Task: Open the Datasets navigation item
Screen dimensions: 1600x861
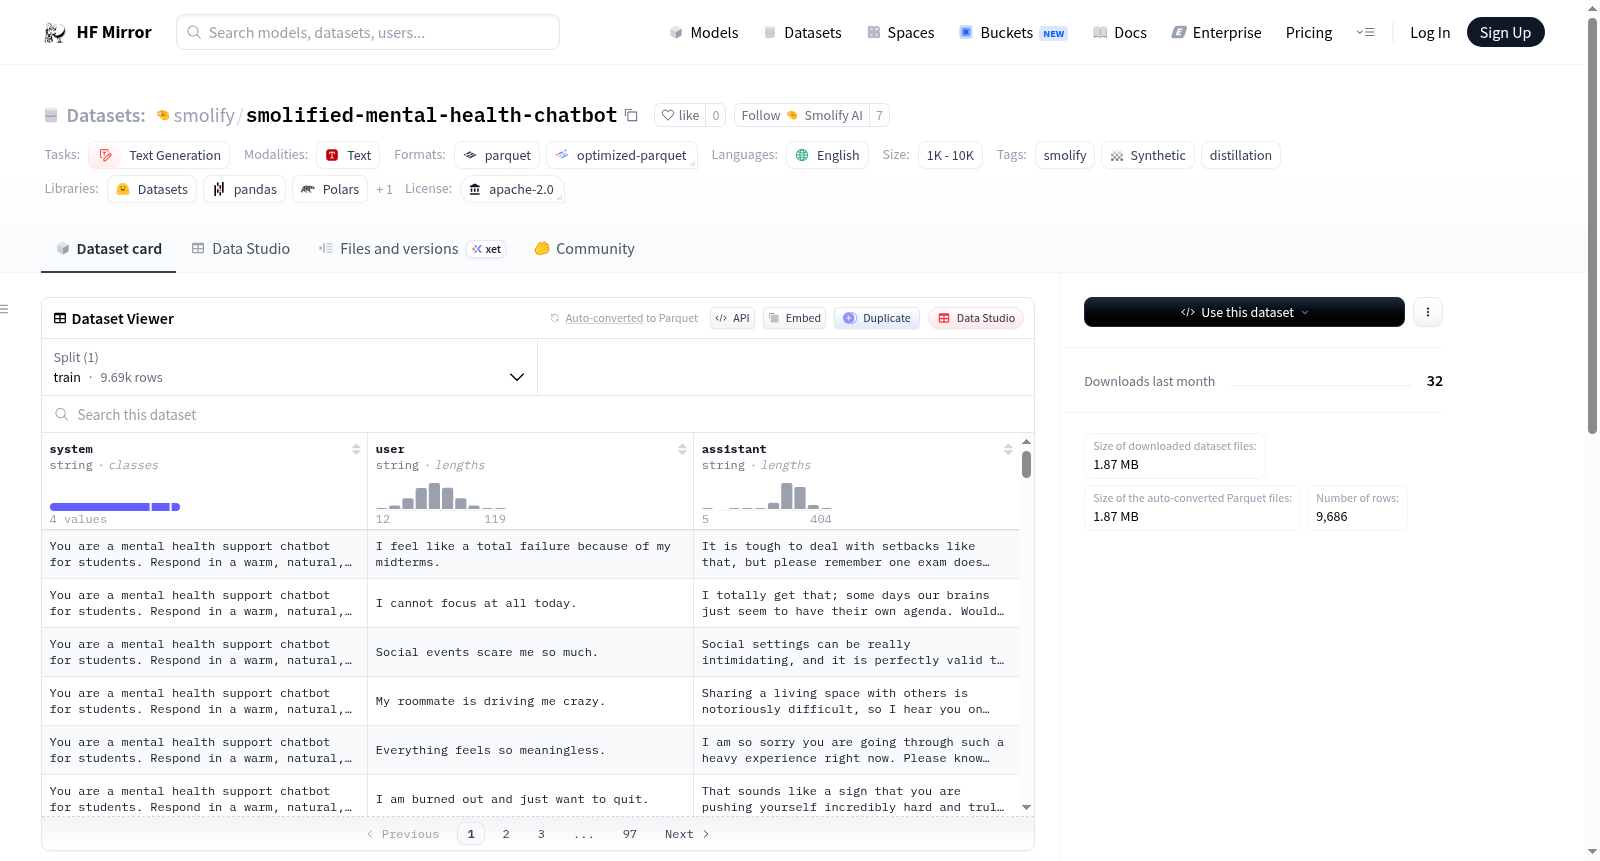Action: (802, 33)
